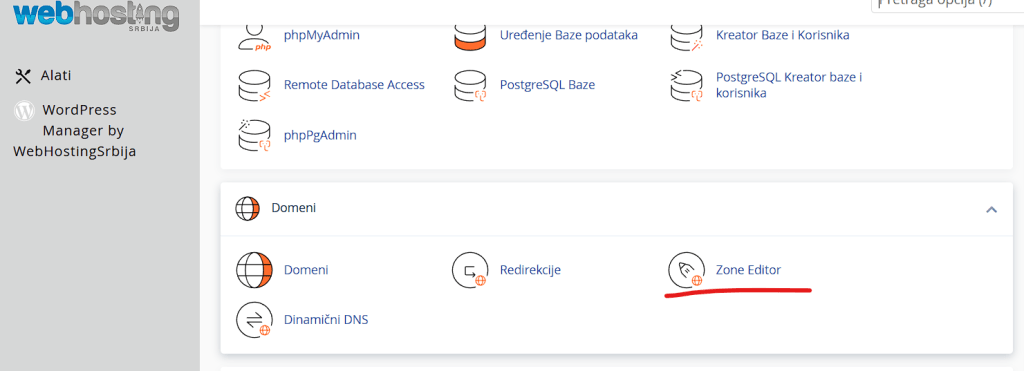Screen dimensions: 1024x371
Task: Open the Kreator Baze i Korisnika icon
Action: tap(686, 37)
